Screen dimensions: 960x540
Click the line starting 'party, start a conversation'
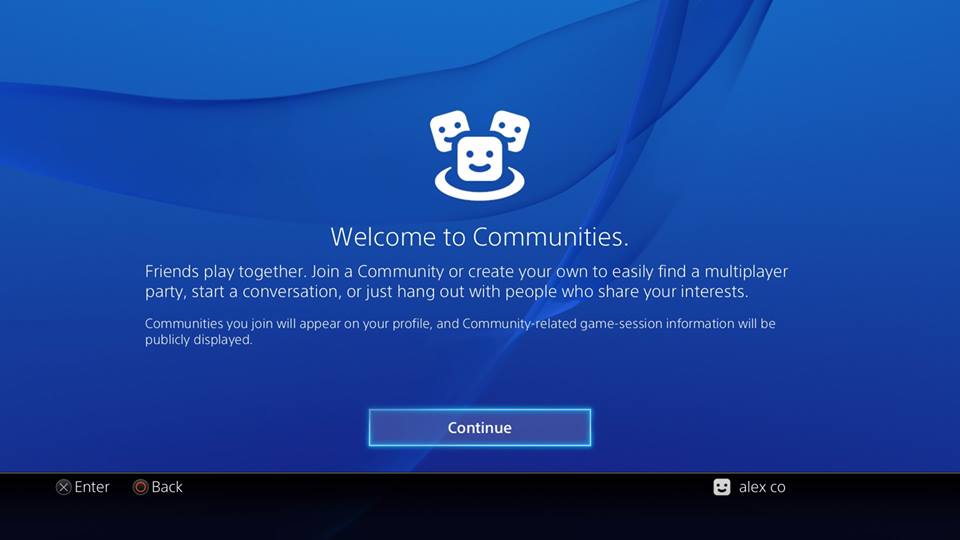[x=446, y=293]
